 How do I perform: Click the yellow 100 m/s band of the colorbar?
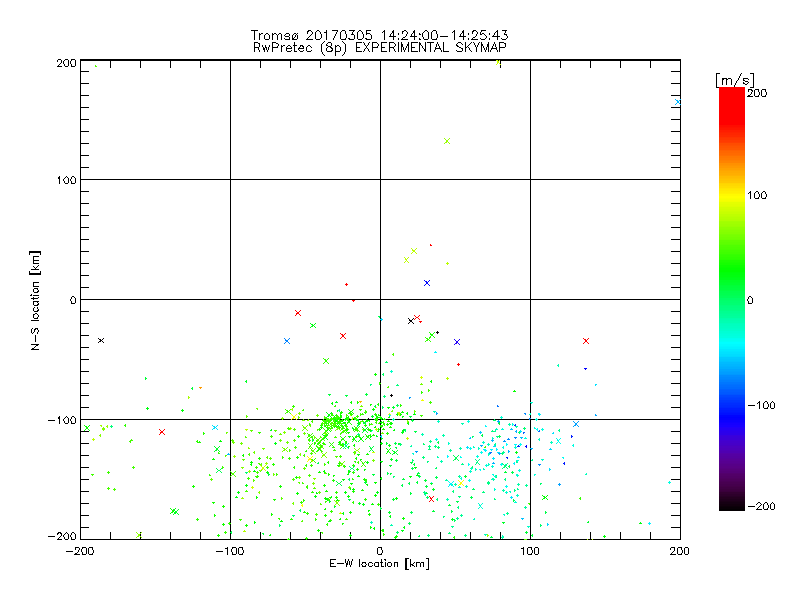732,196
